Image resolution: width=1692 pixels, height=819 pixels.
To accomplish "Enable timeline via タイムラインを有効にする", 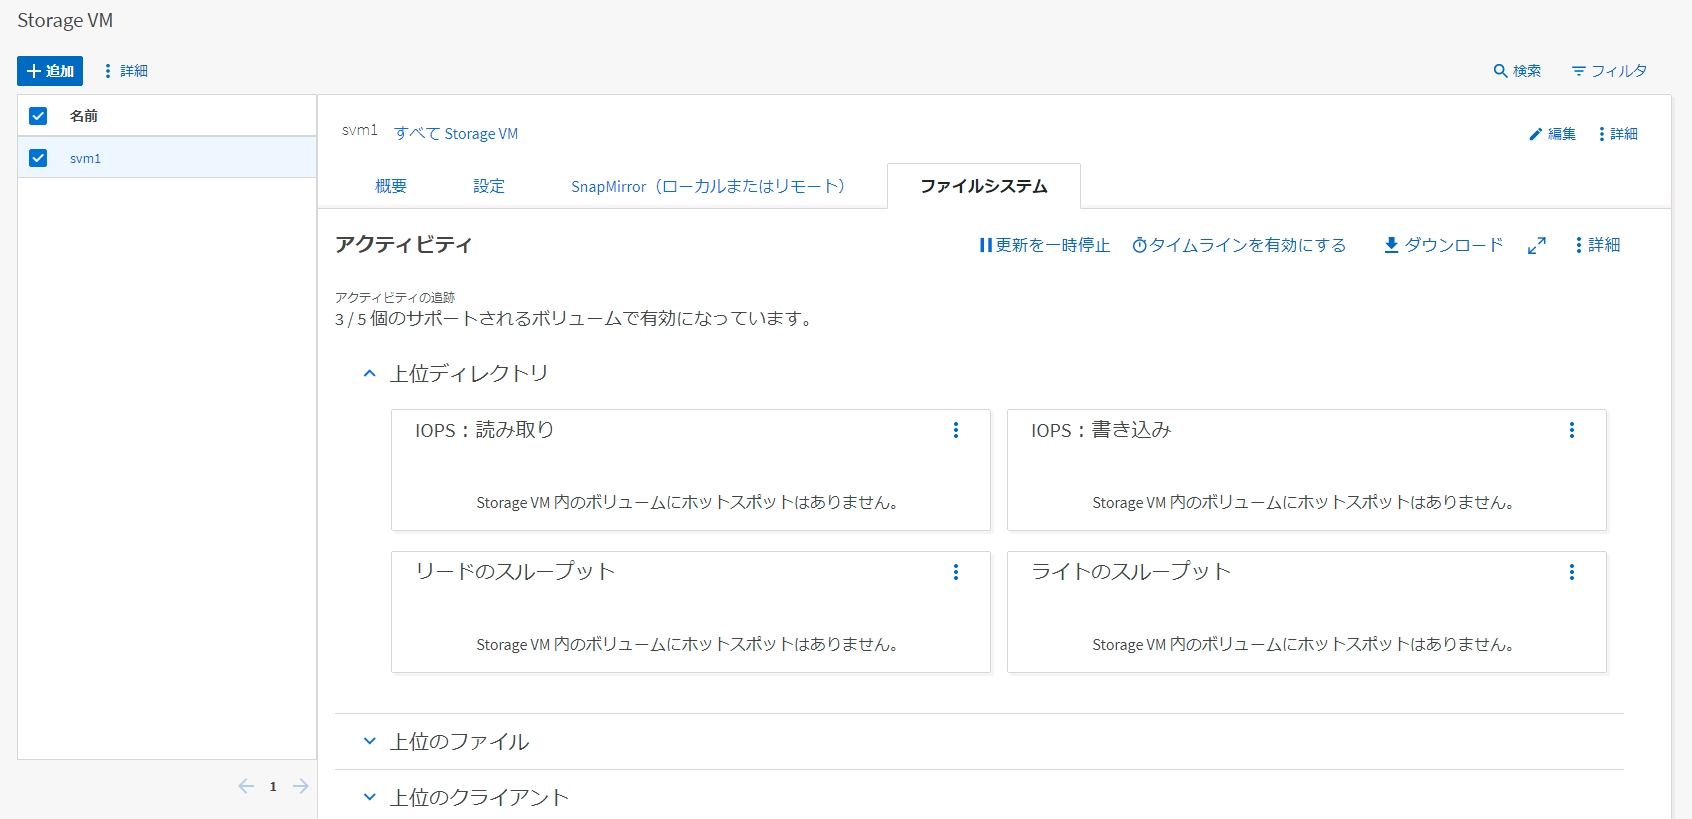I will click(1239, 245).
